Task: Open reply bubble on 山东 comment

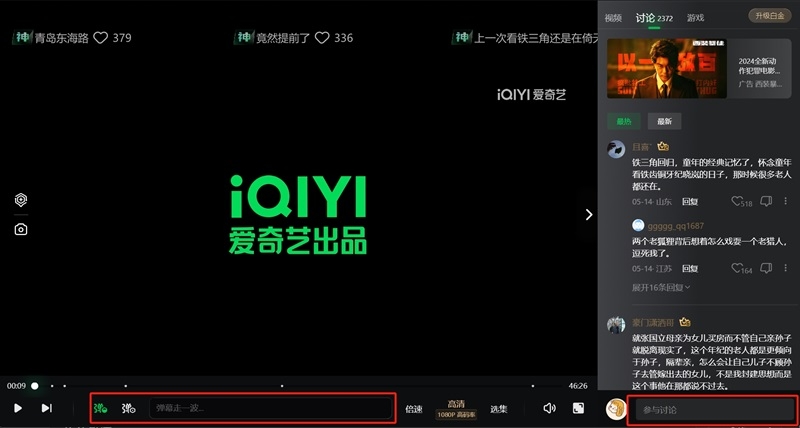Action: click(x=766, y=202)
